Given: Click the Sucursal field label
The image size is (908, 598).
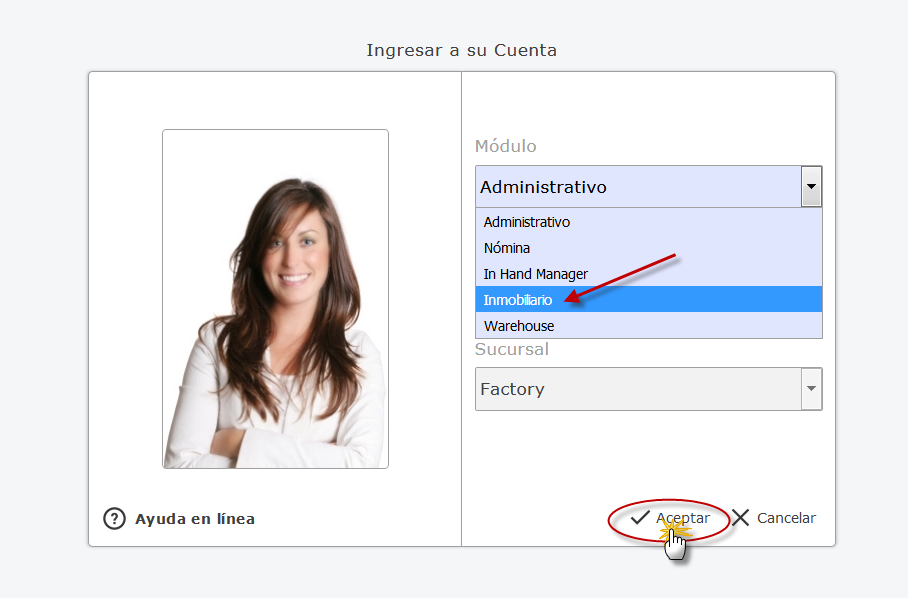Looking at the screenshot, I should coord(512,349).
